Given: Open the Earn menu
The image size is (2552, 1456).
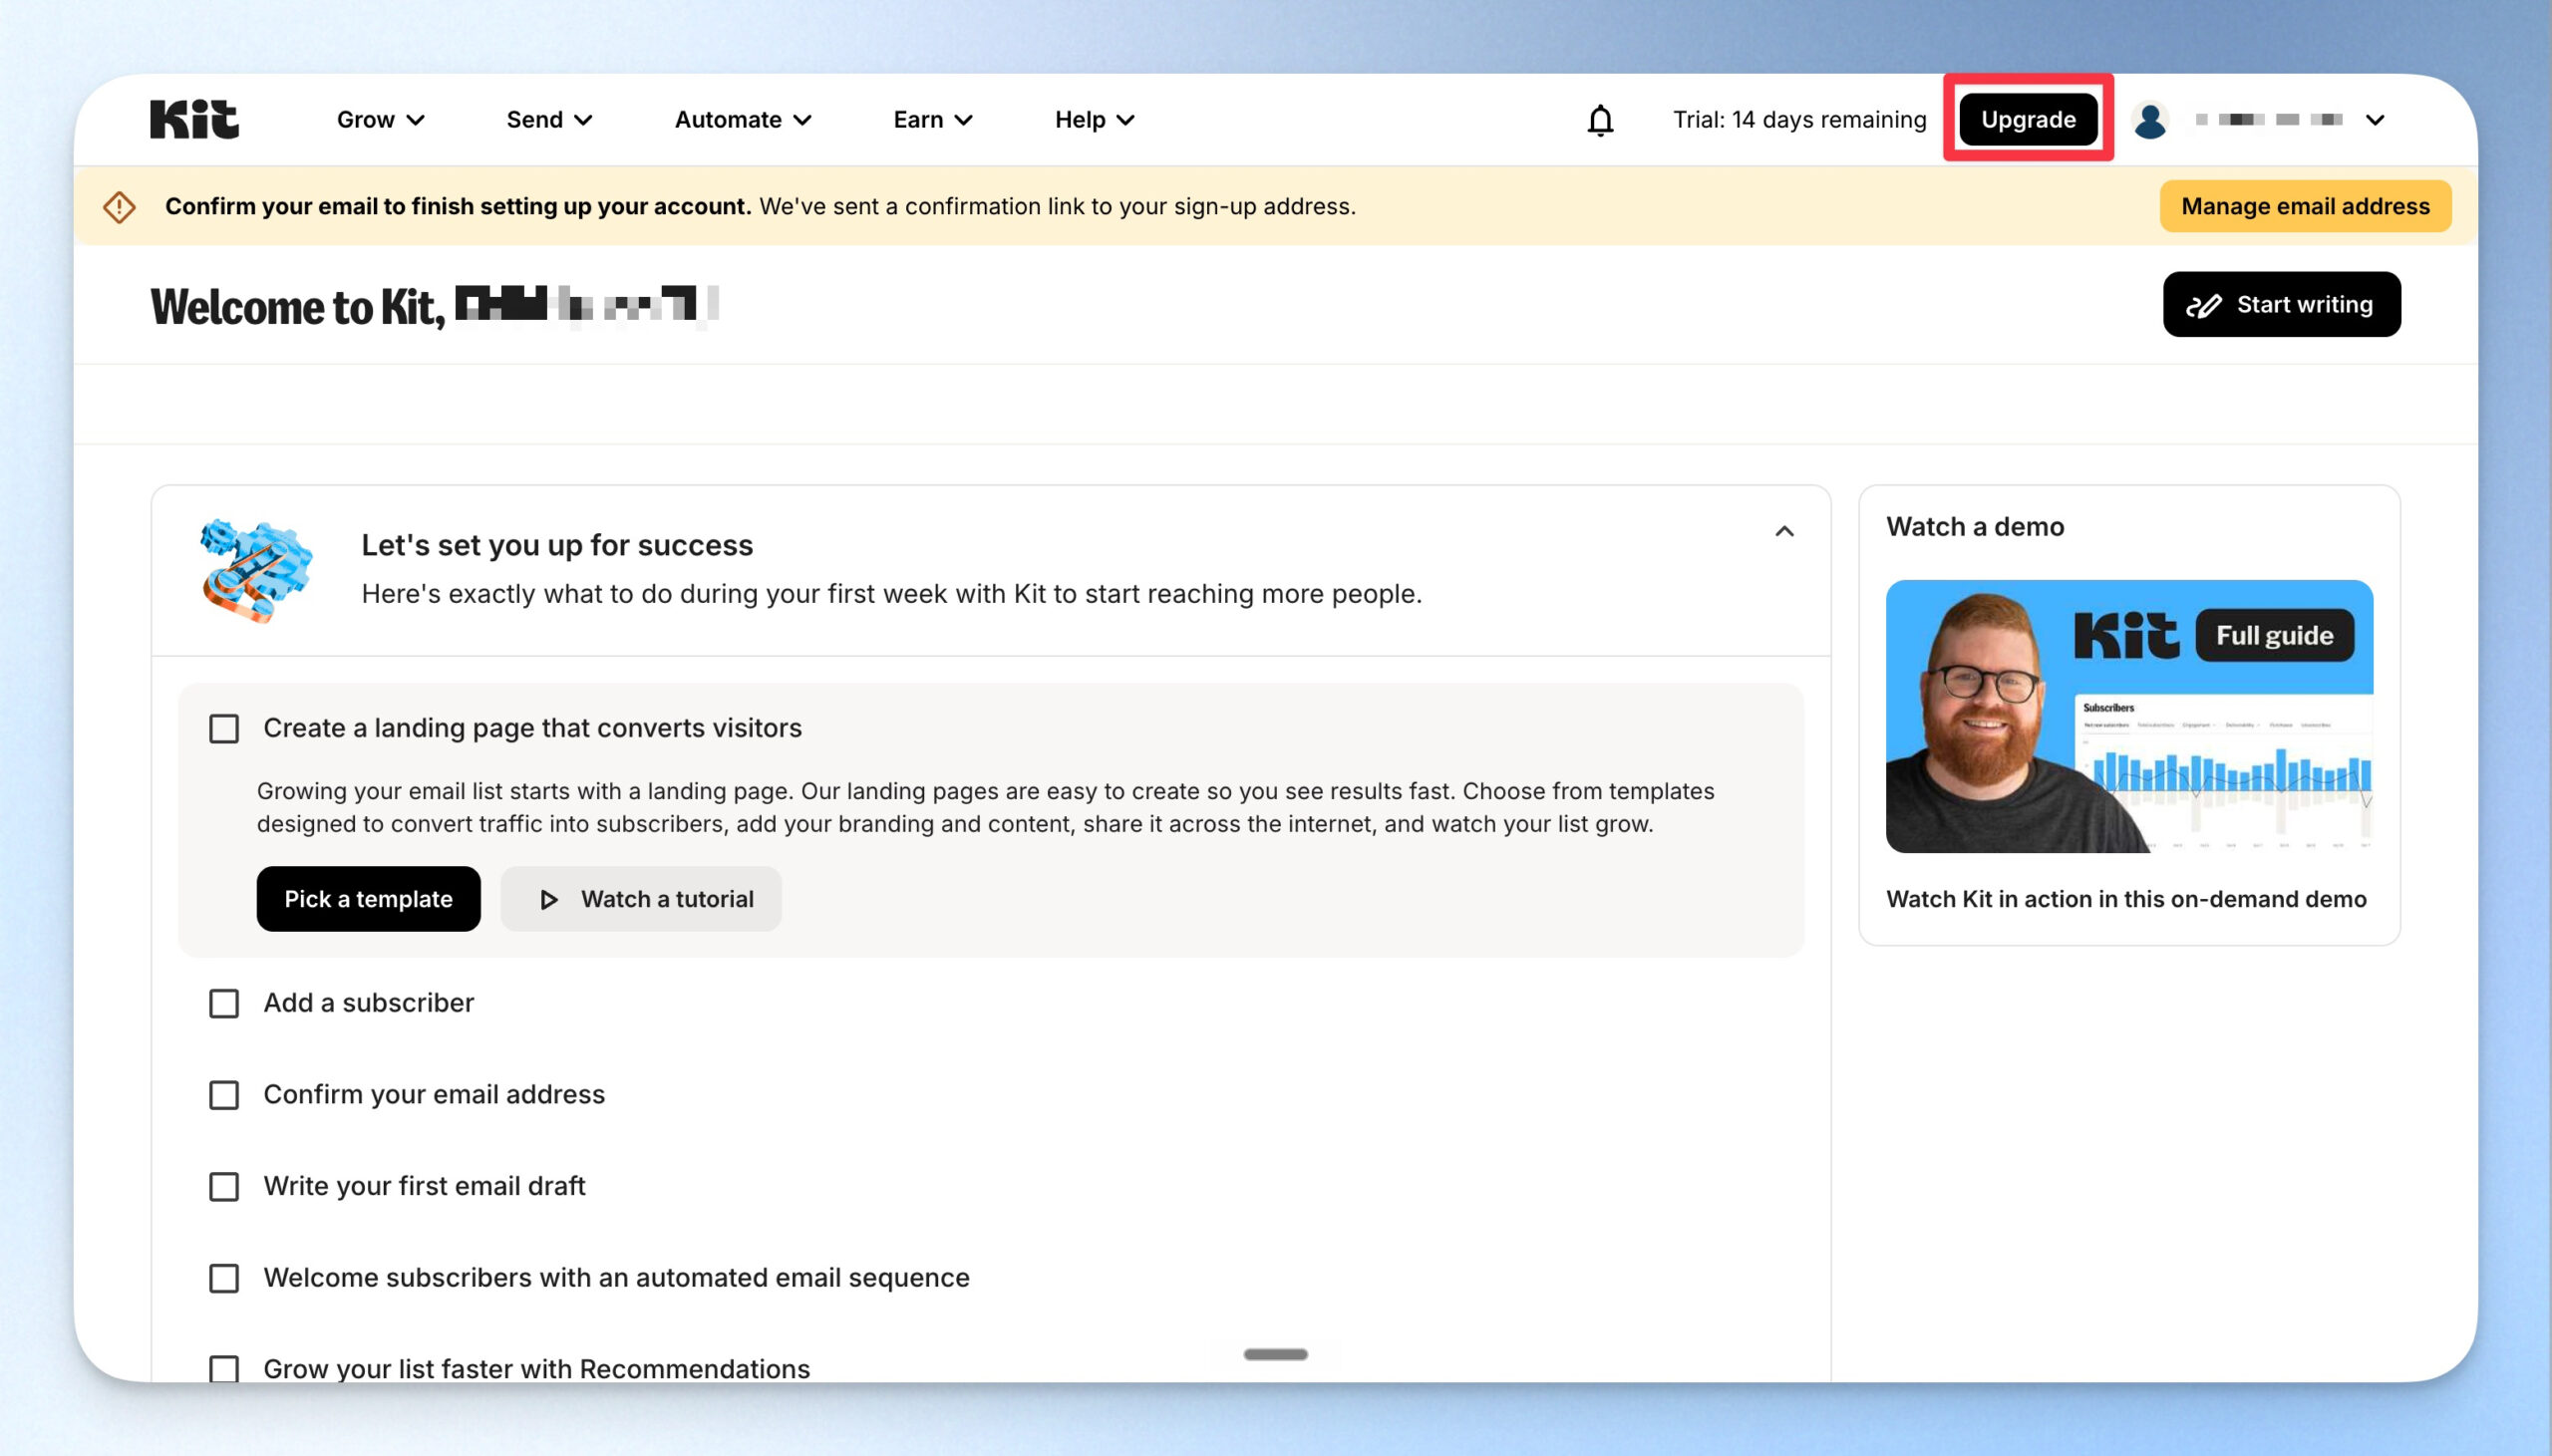Looking at the screenshot, I should pos(932,120).
